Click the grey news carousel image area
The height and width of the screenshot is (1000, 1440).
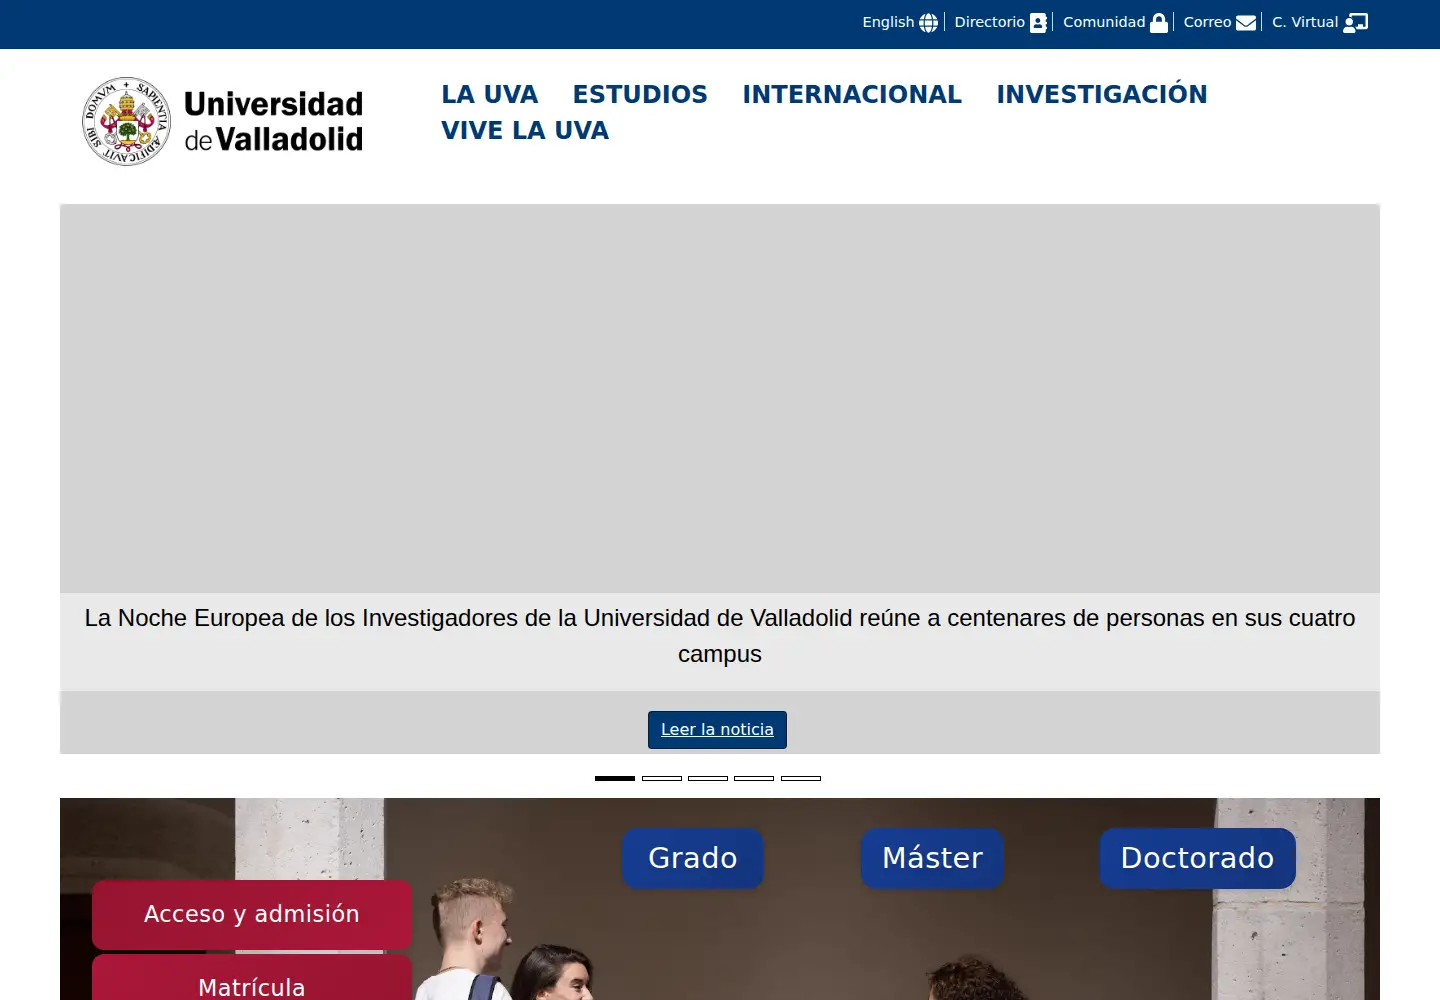pyautogui.click(x=720, y=399)
